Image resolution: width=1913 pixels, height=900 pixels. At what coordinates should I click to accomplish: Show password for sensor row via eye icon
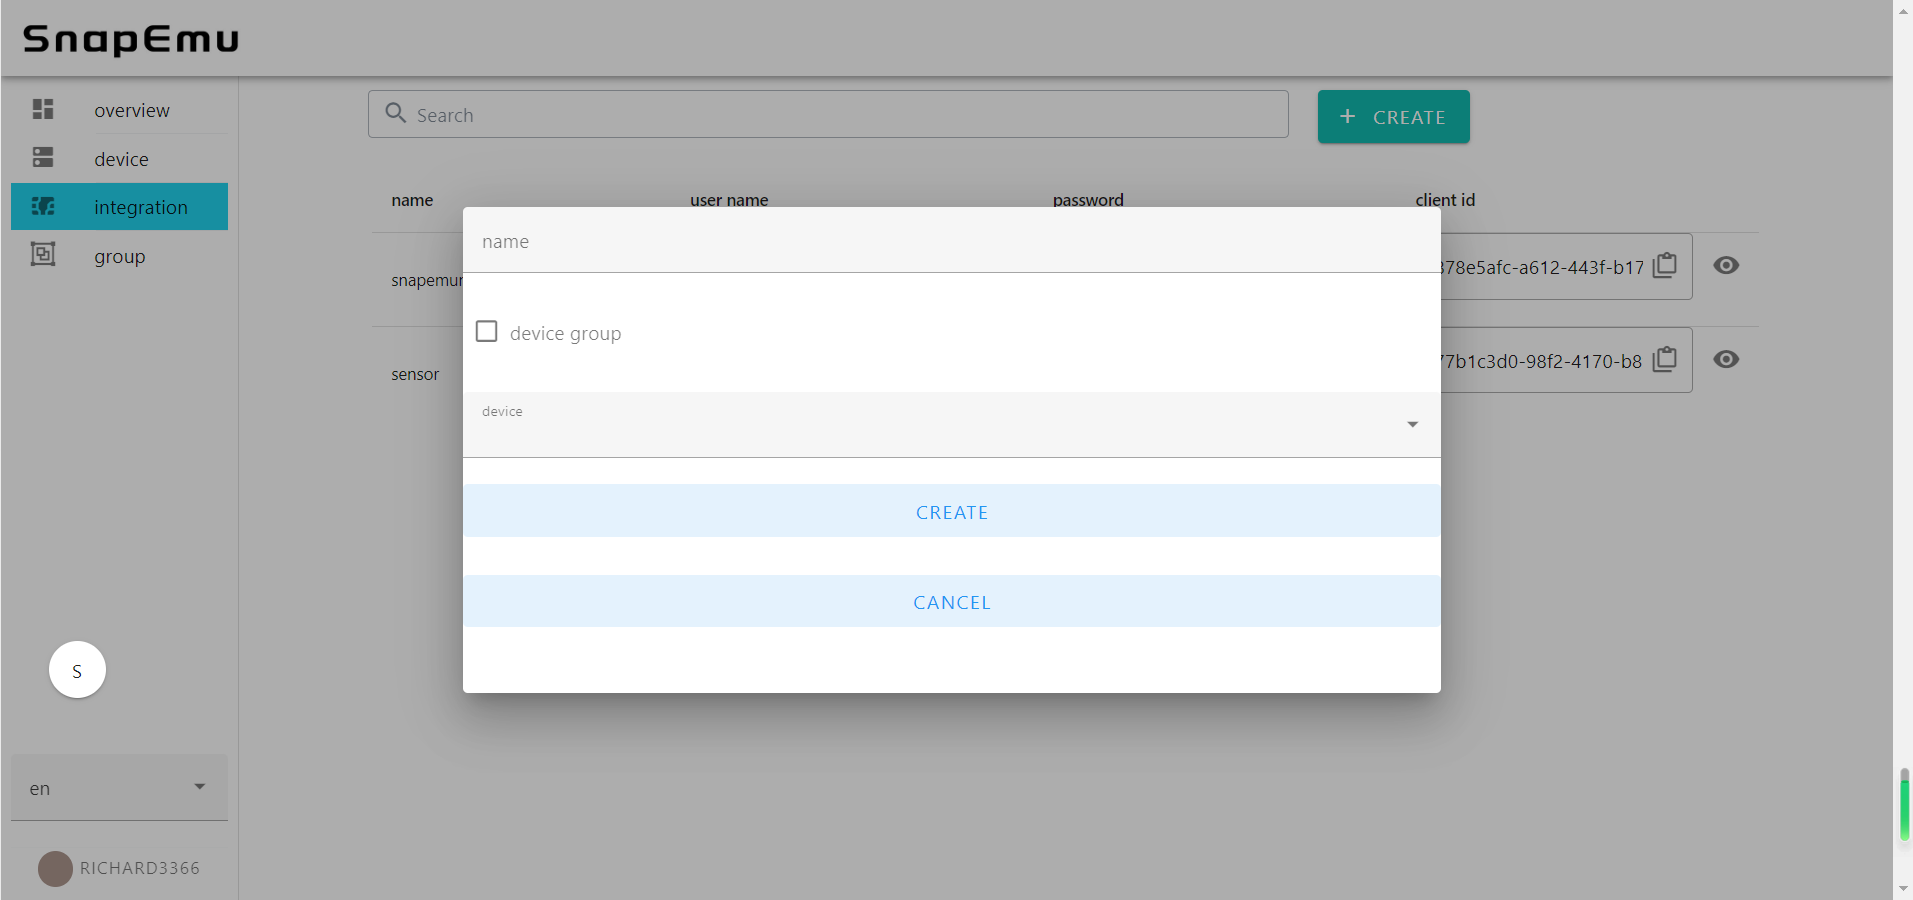[x=1726, y=360]
